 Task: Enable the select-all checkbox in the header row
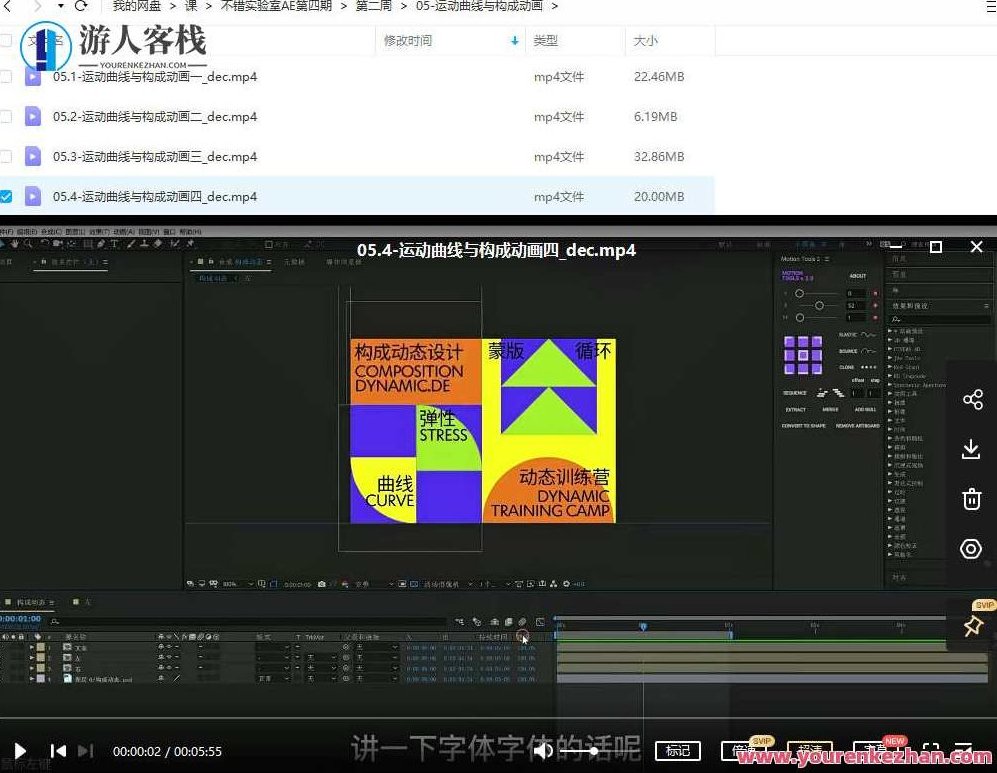click(7, 40)
